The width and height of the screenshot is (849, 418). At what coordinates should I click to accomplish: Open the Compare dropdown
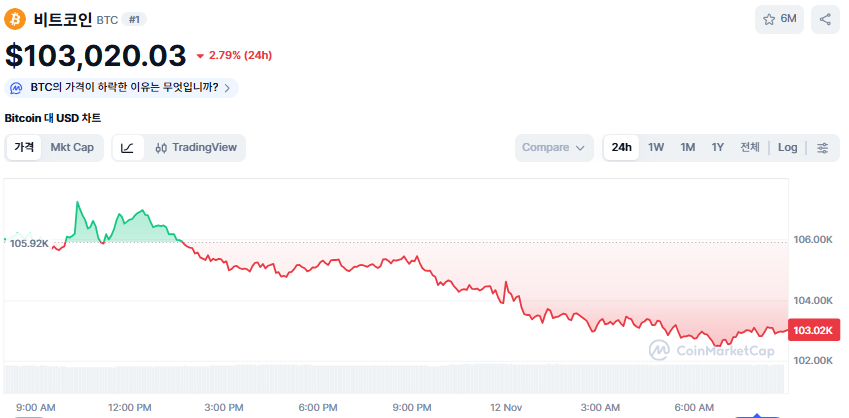[554, 148]
